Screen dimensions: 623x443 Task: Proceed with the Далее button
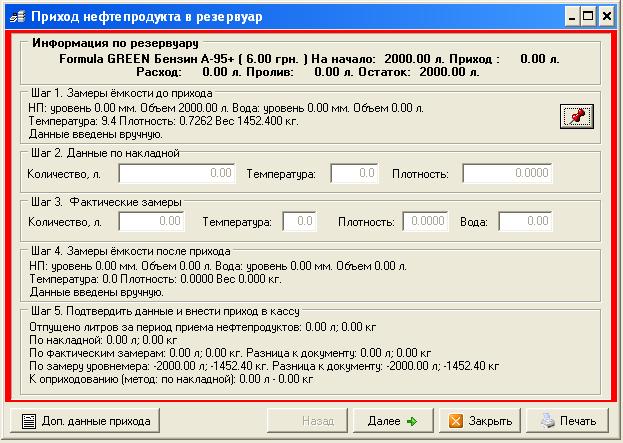393,421
